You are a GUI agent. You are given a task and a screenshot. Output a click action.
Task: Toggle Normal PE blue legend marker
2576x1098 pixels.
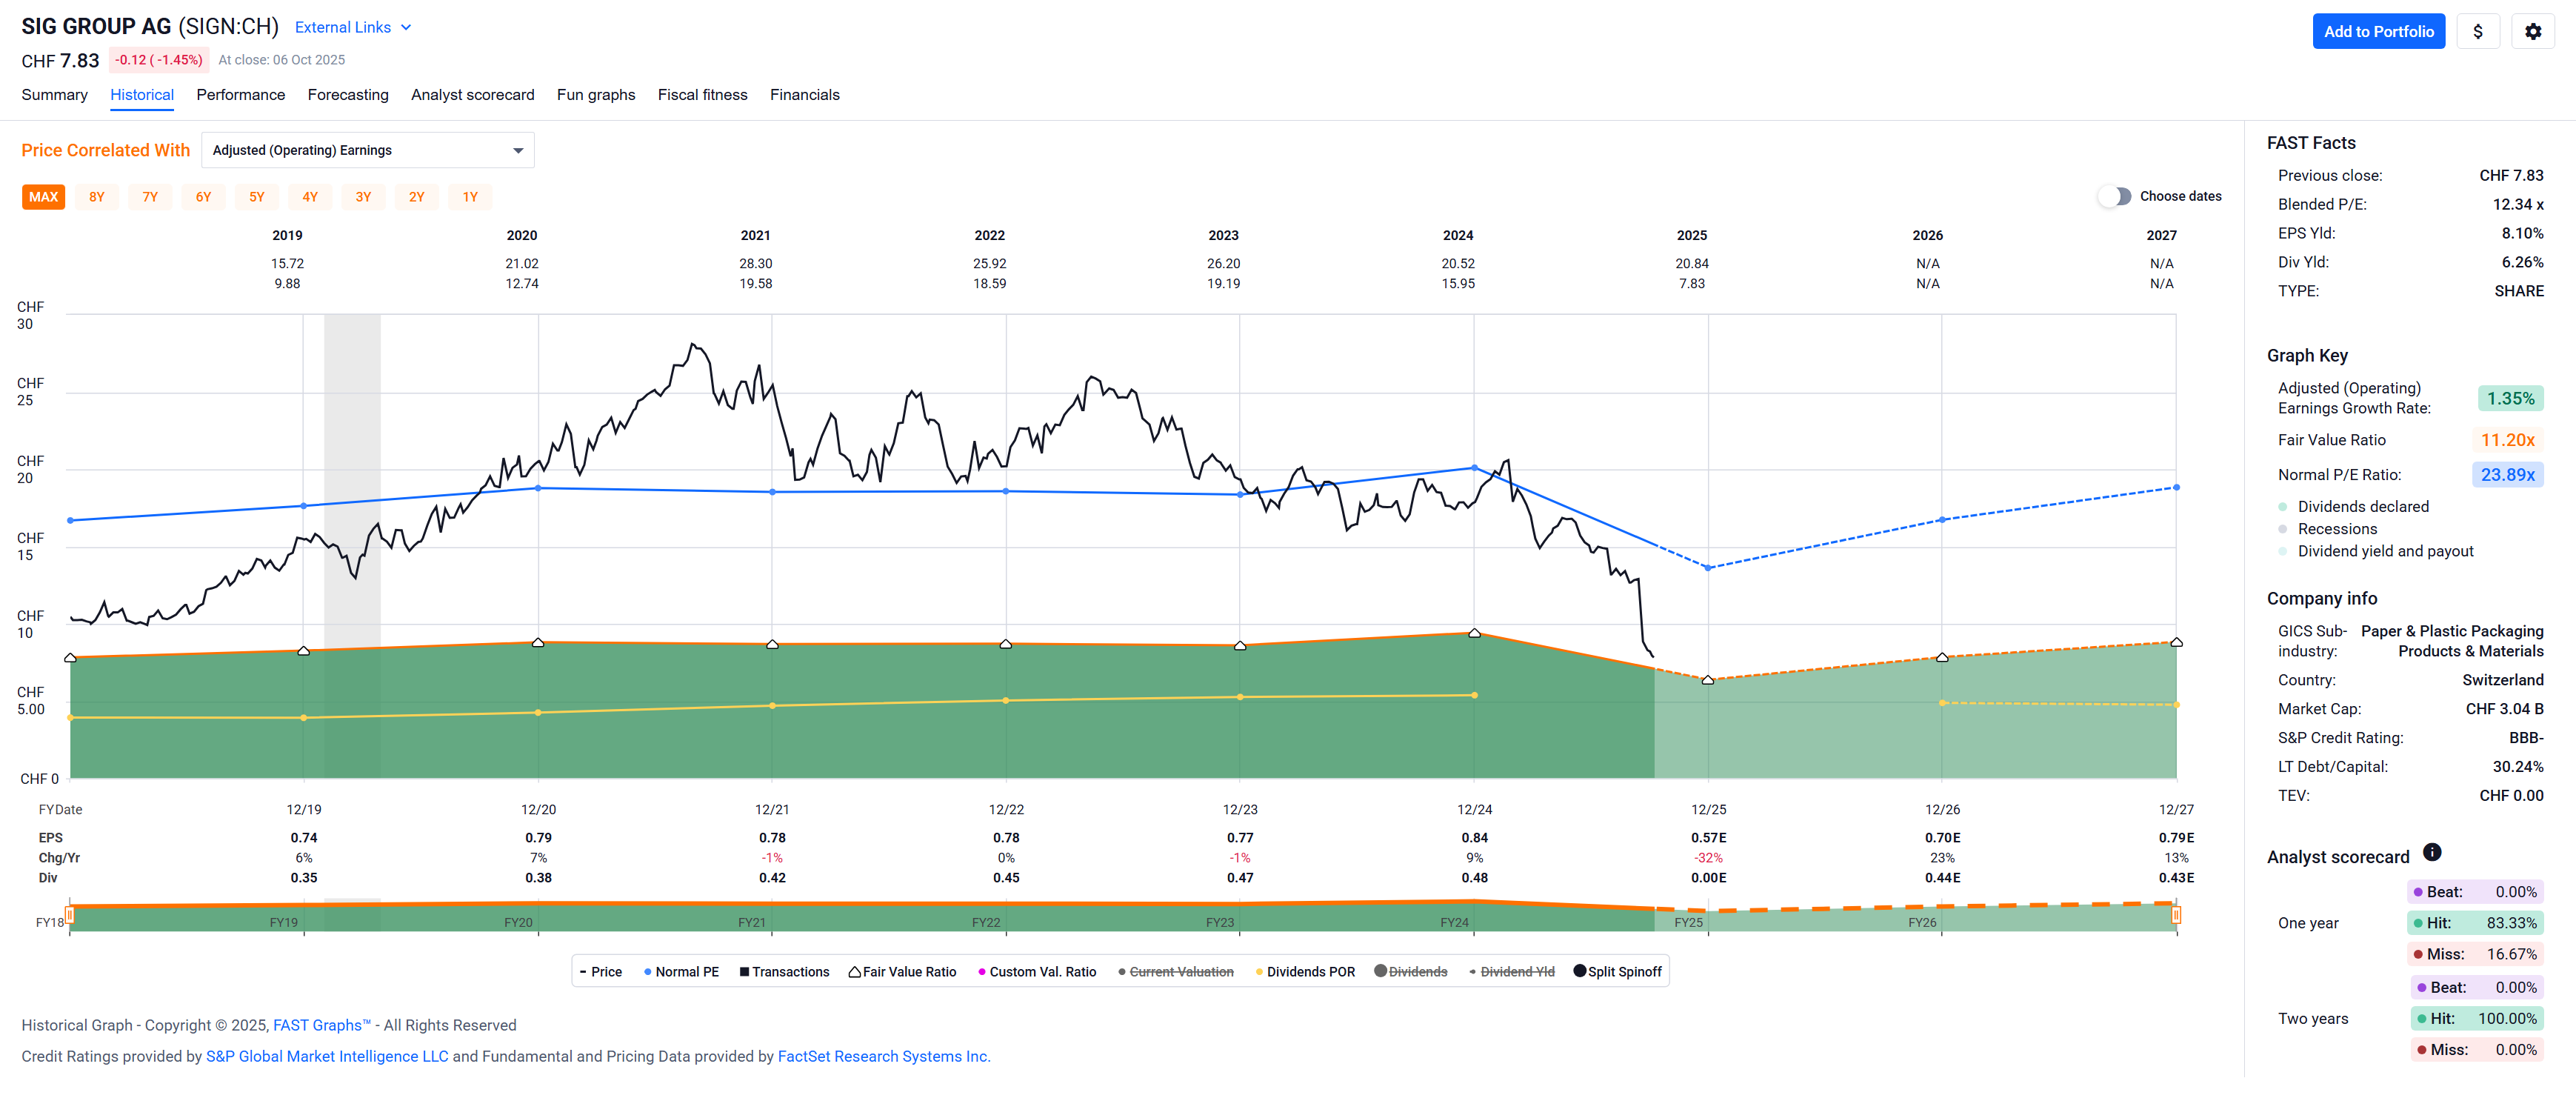click(x=681, y=971)
